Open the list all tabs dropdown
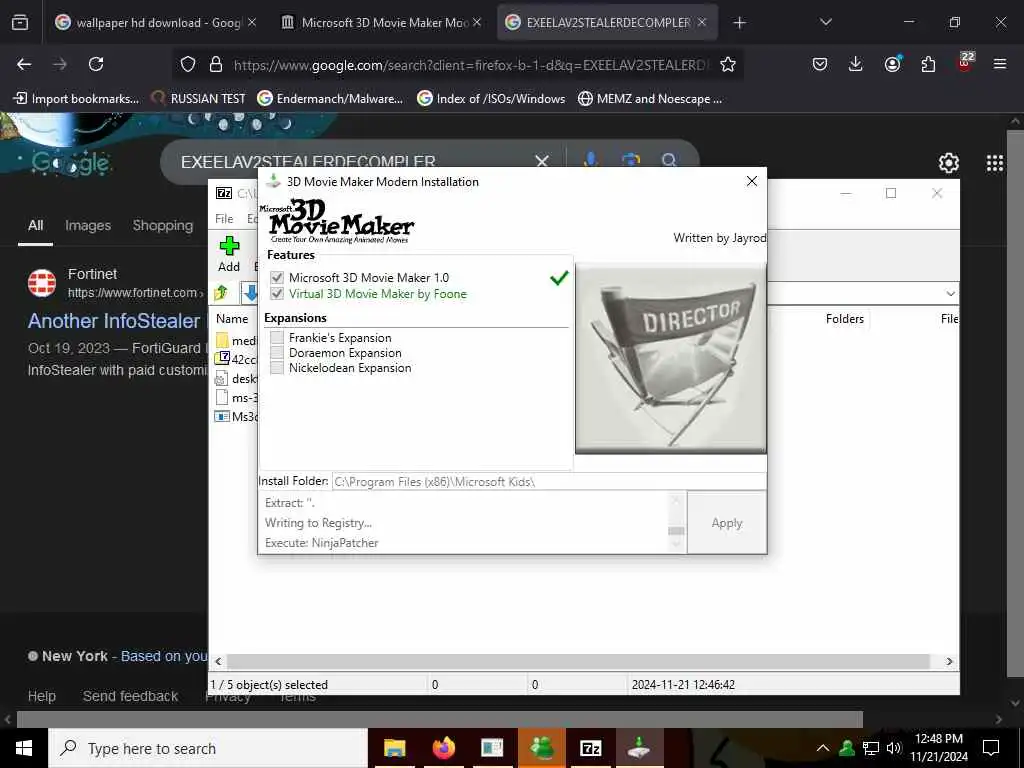 coord(825,22)
